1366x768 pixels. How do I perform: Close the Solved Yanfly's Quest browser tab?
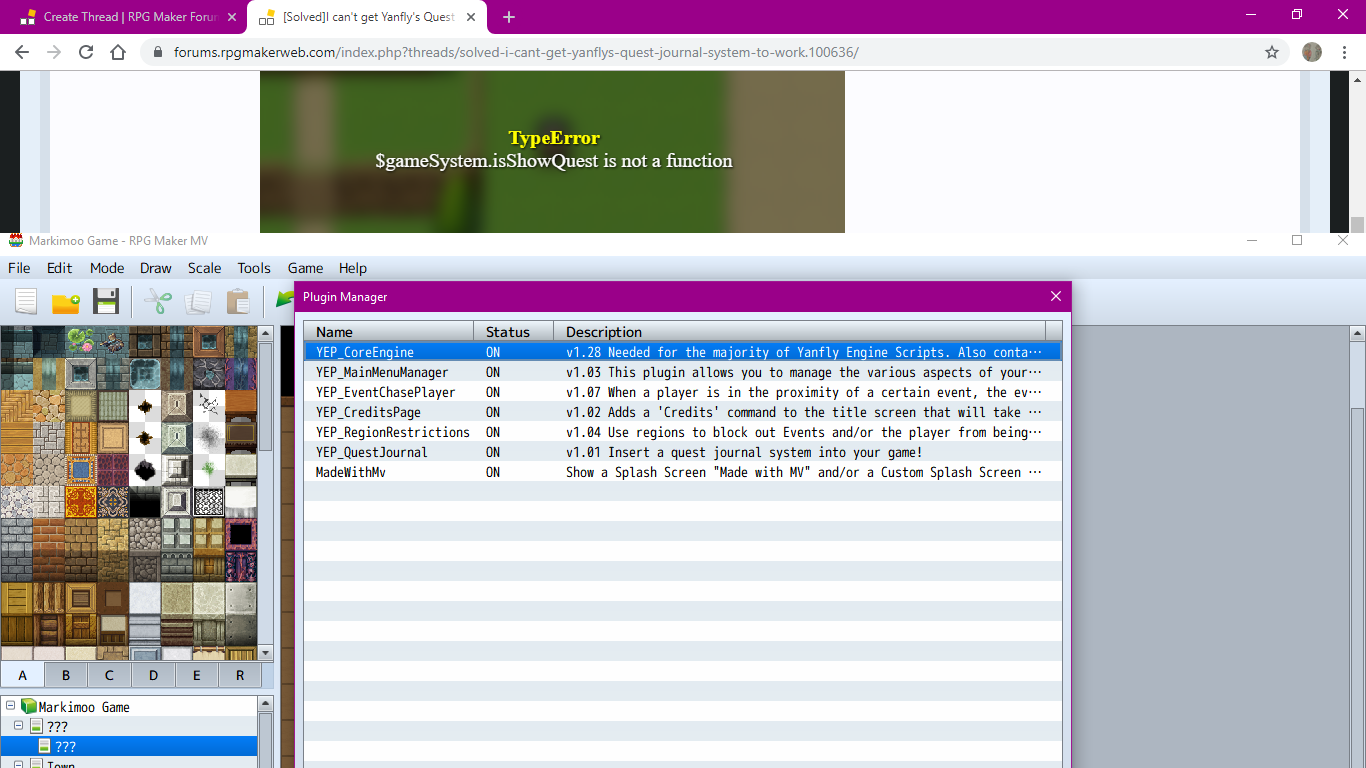point(473,17)
